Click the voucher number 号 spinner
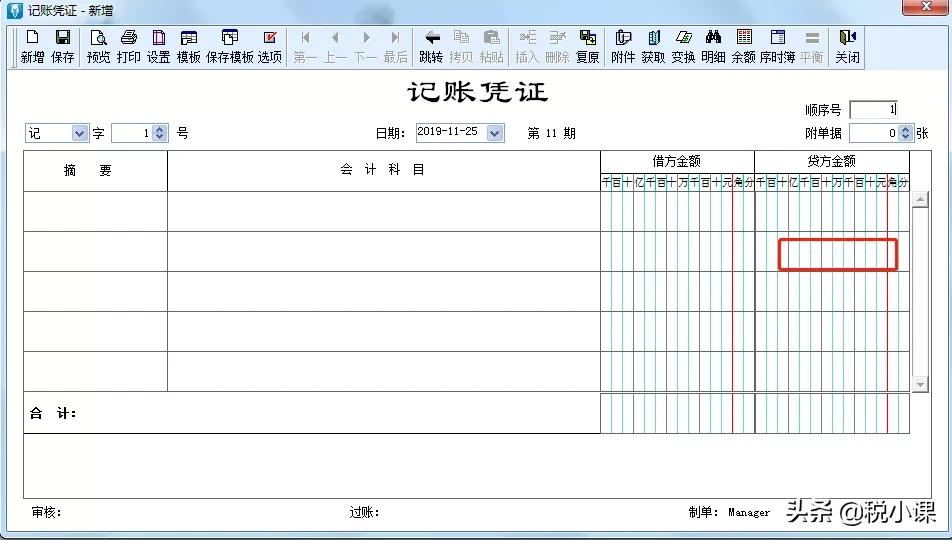952x540 pixels. click(160, 133)
